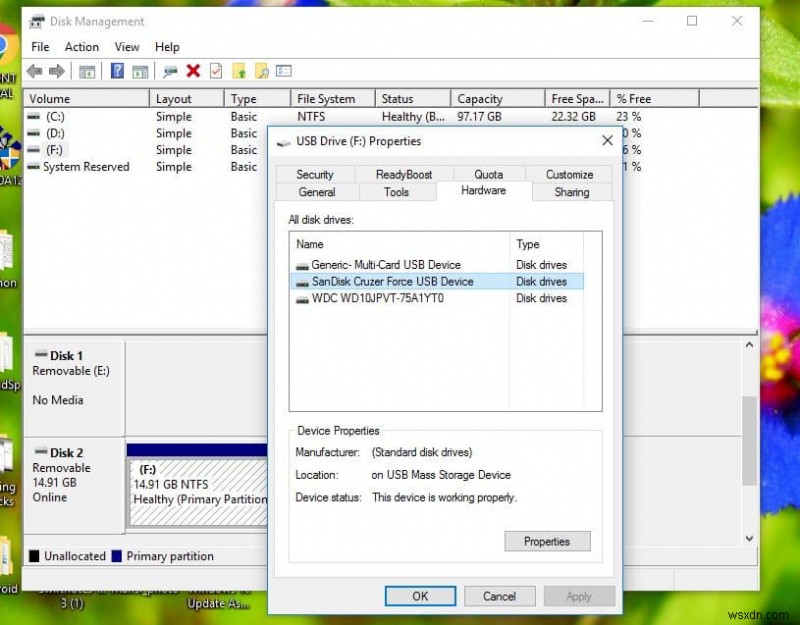Dismiss the dialog using Cancel
The width and height of the screenshot is (800, 625).
[x=499, y=595]
